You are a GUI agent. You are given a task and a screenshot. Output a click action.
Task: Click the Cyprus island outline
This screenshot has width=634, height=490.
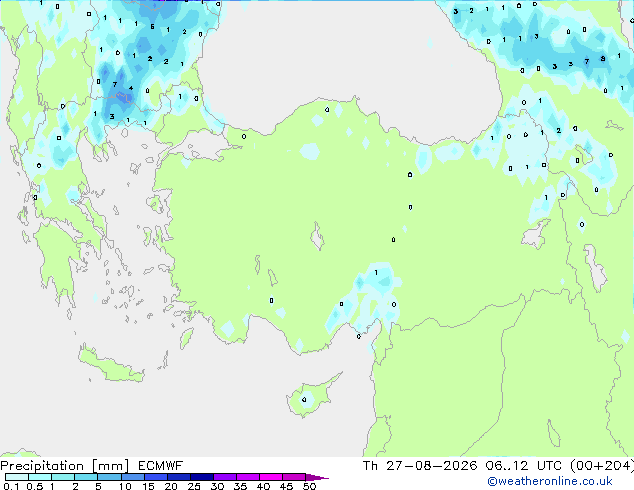311,395
